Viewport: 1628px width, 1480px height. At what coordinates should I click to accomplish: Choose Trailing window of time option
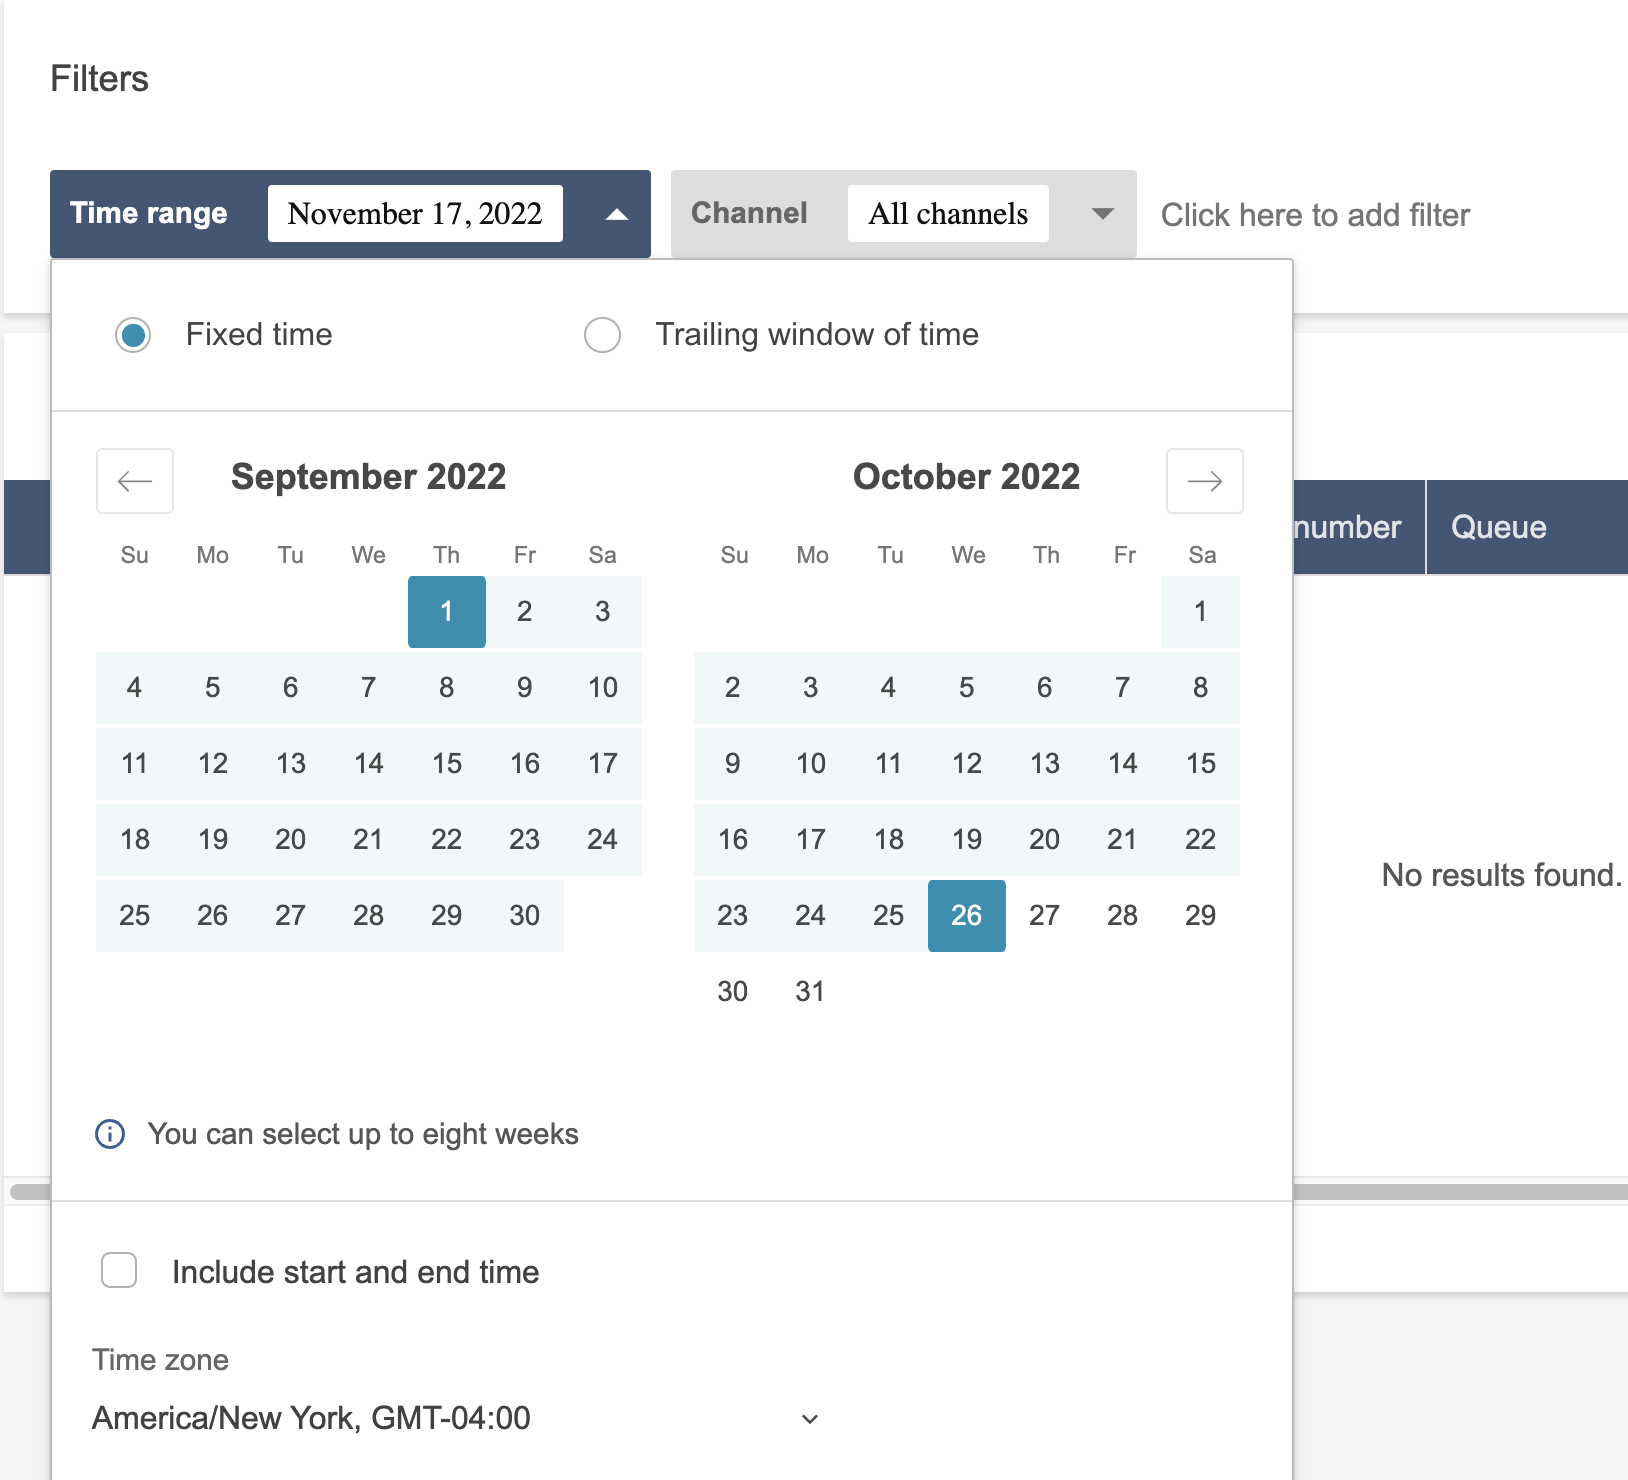(602, 335)
